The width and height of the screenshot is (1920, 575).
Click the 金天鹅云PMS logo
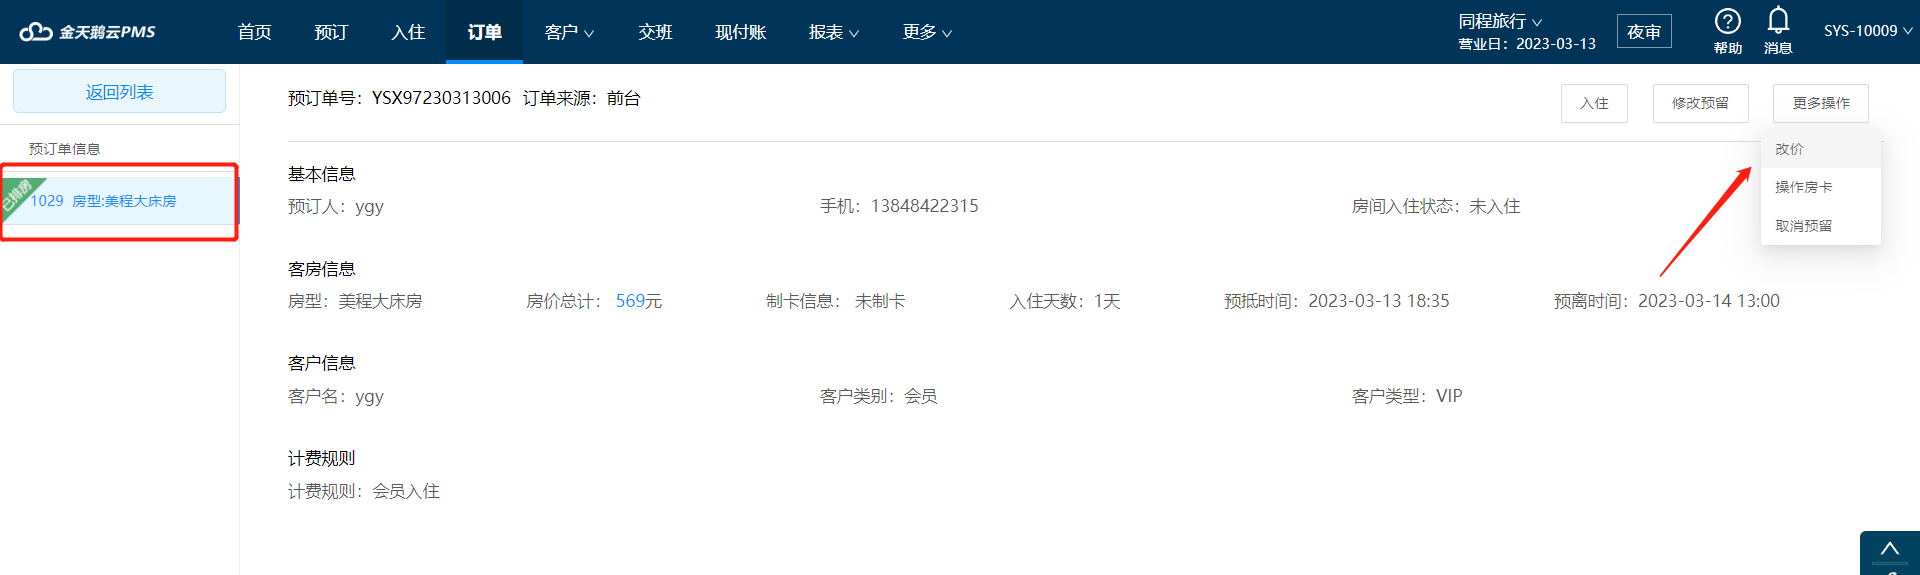(x=88, y=32)
